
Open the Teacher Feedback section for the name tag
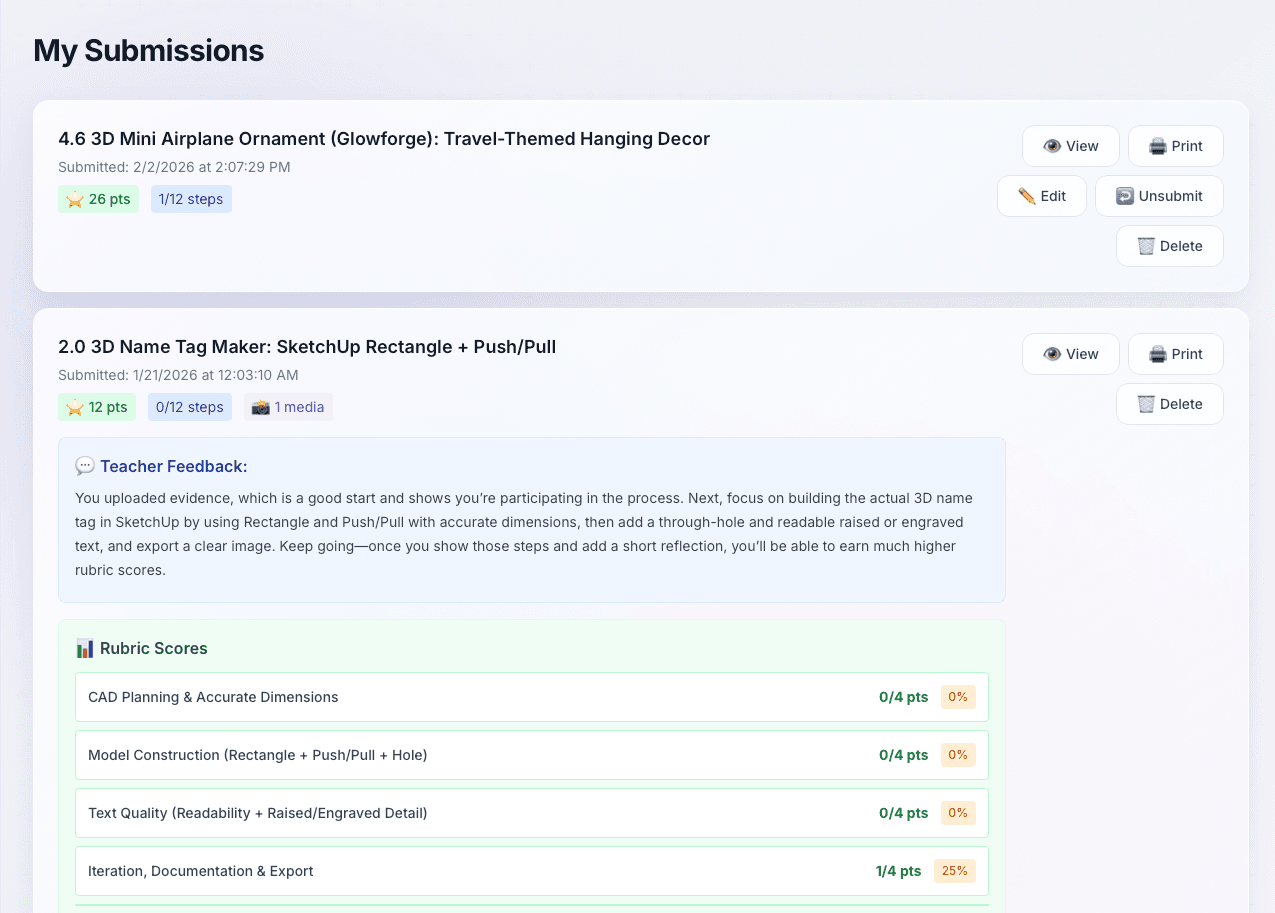532,519
